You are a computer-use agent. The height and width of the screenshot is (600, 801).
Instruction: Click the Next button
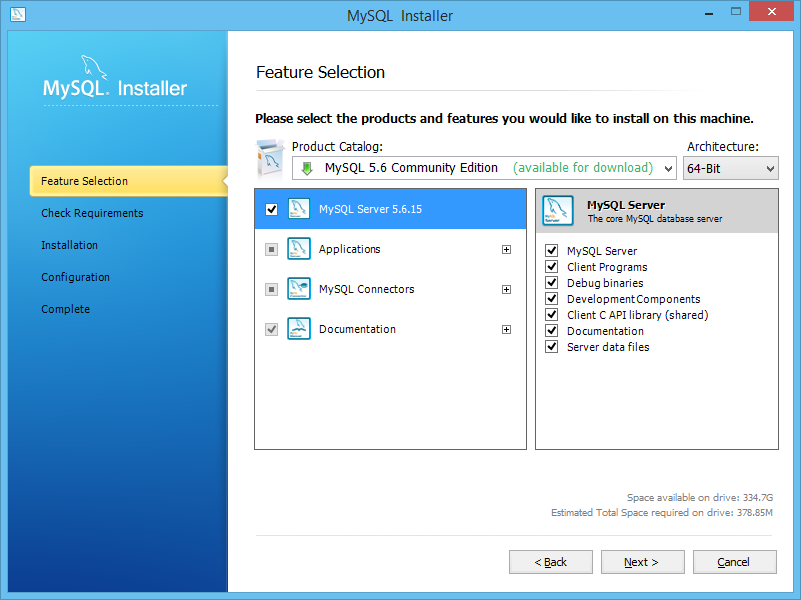pyautogui.click(x=643, y=562)
